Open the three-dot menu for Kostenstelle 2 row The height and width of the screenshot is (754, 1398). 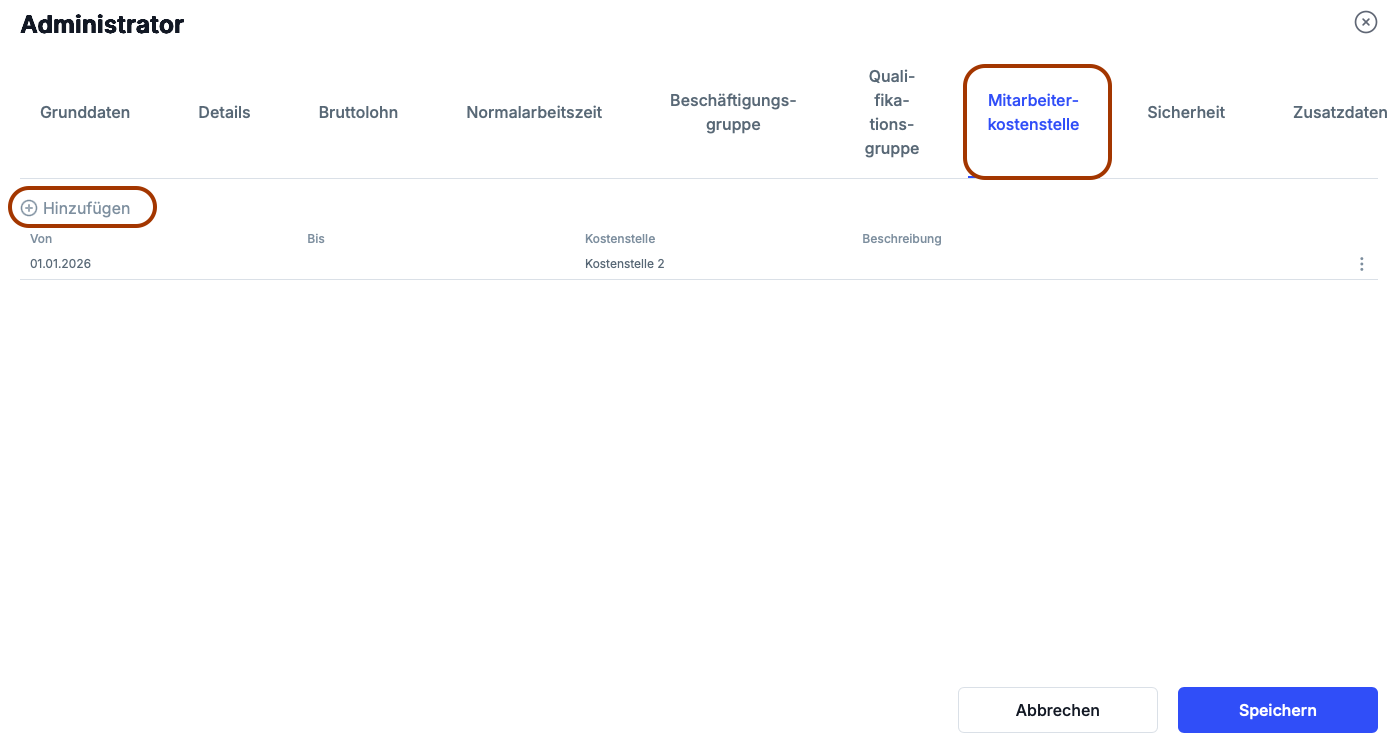click(1361, 264)
